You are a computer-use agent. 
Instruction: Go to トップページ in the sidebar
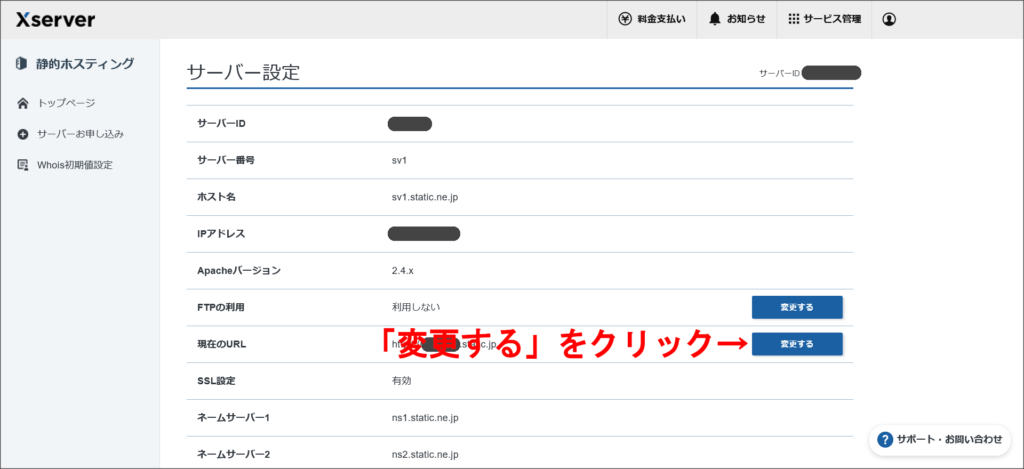click(x=66, y=103)
